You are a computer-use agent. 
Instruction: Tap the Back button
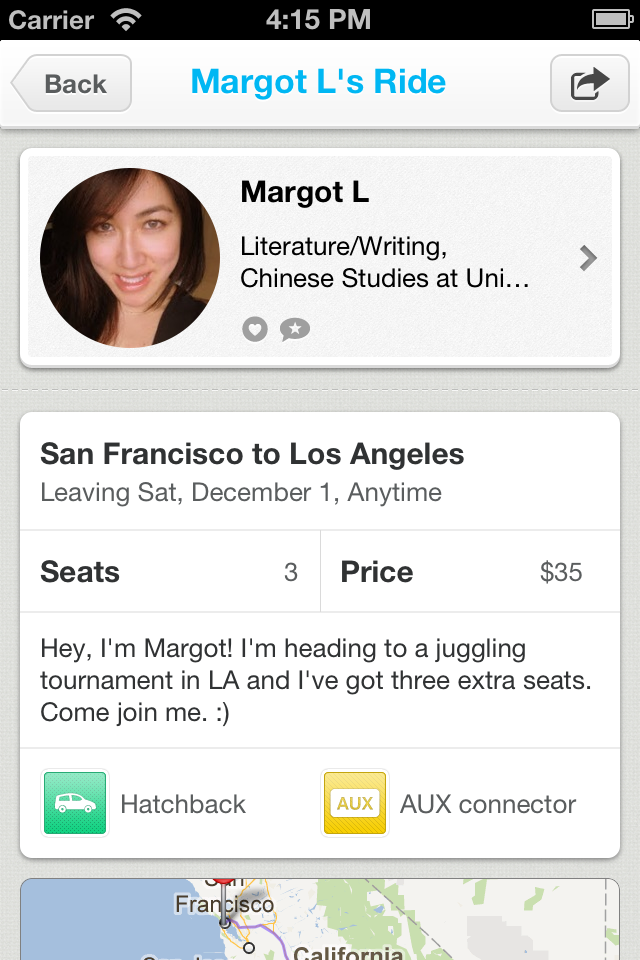point(72,83)
